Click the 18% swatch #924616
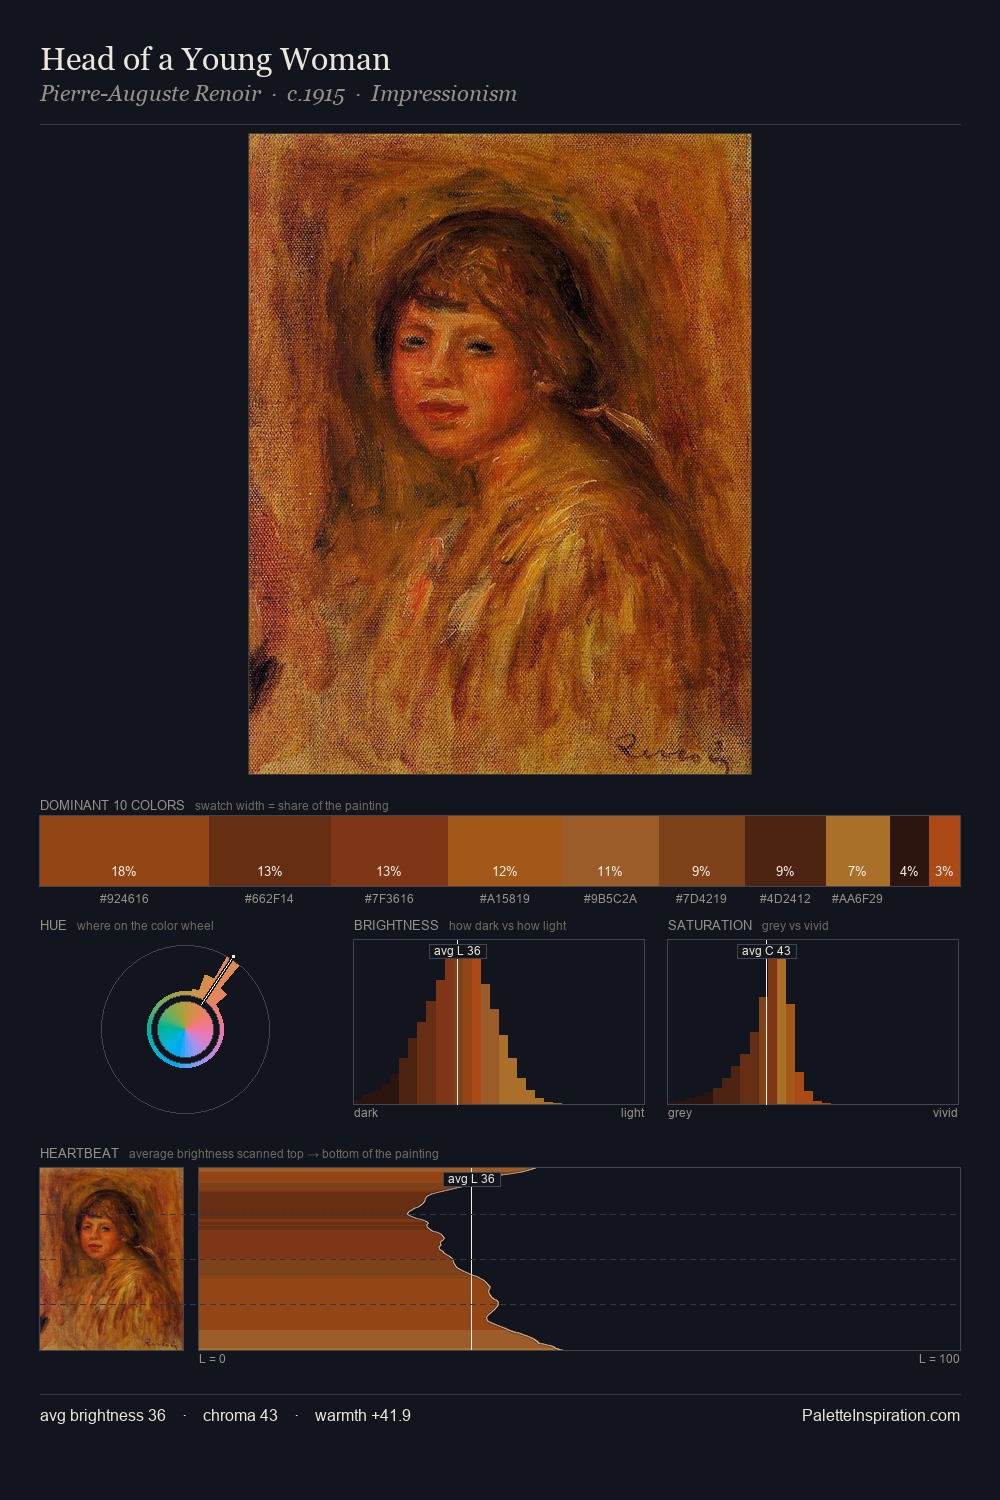1000x1500 pixels. pos(124,851)
